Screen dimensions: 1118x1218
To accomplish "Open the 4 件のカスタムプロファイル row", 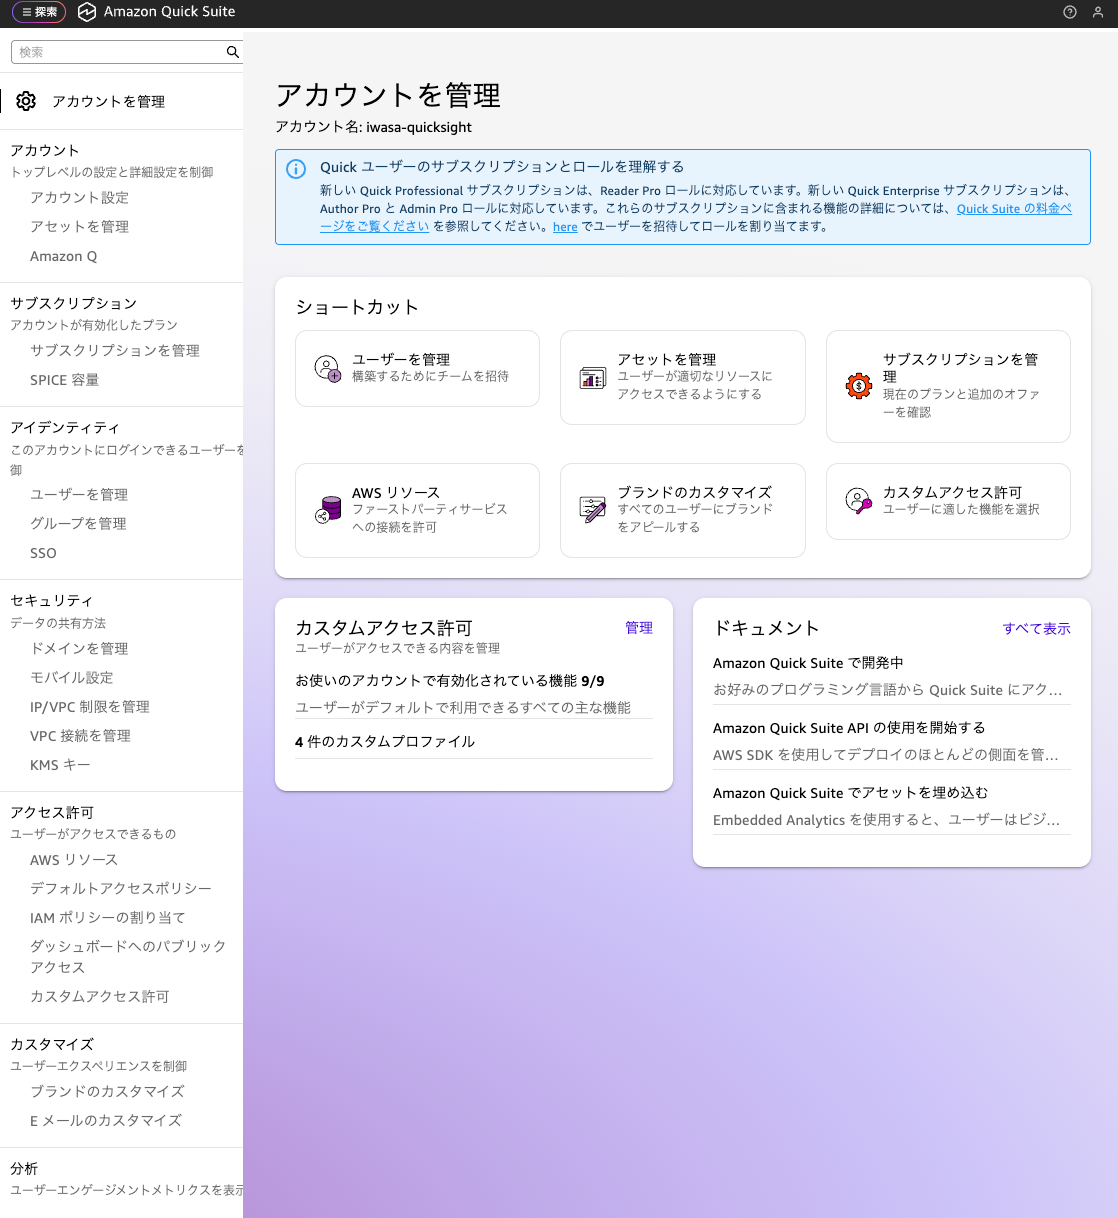I will (385, 742).
